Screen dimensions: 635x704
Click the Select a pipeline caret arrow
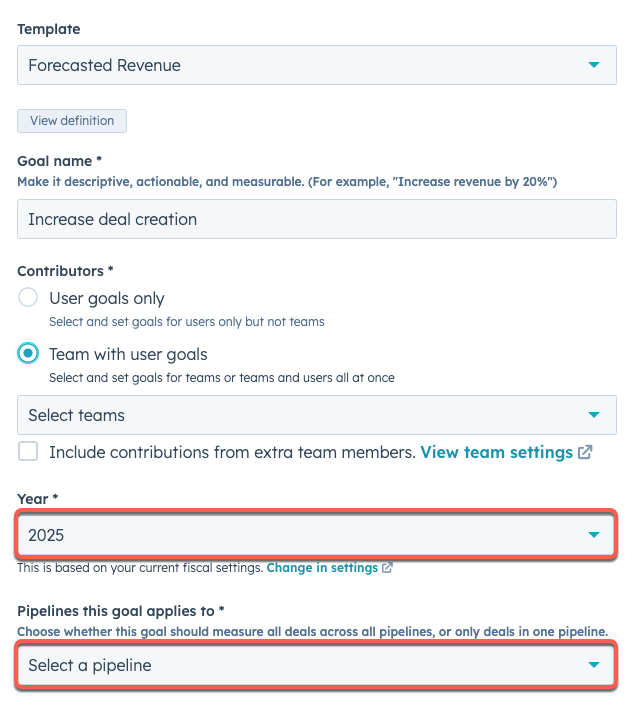(x=594, y=665)
